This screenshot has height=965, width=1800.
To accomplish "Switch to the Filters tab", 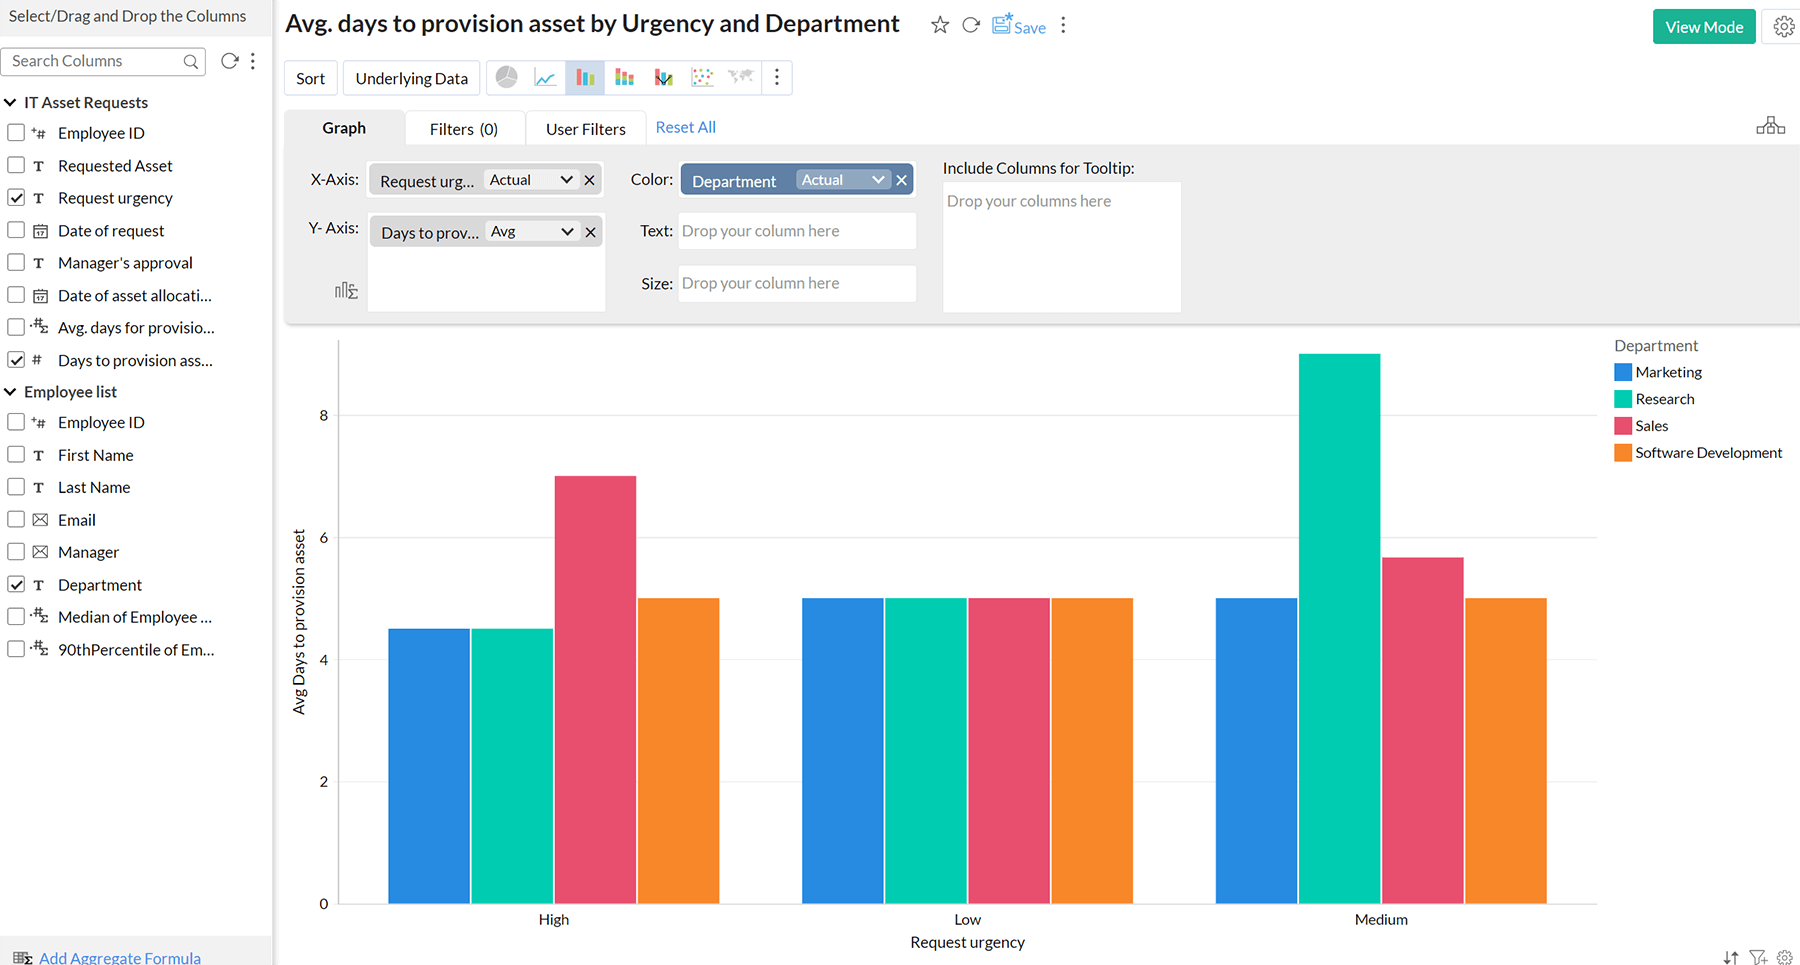I will (x=463, y=128).
